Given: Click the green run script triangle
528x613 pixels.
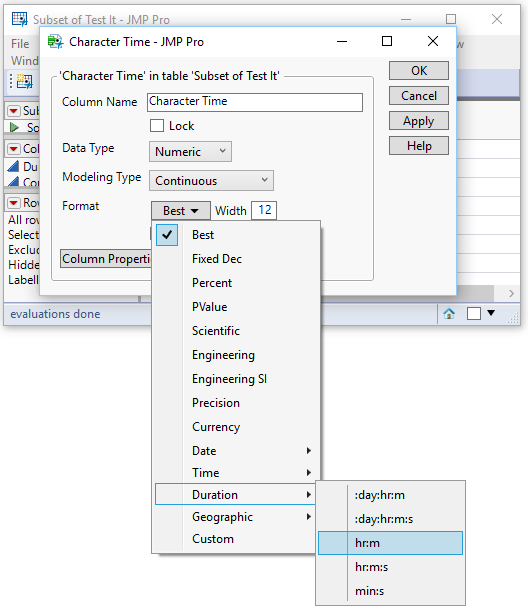Looking at the screenshot, I should coord(14,127).
